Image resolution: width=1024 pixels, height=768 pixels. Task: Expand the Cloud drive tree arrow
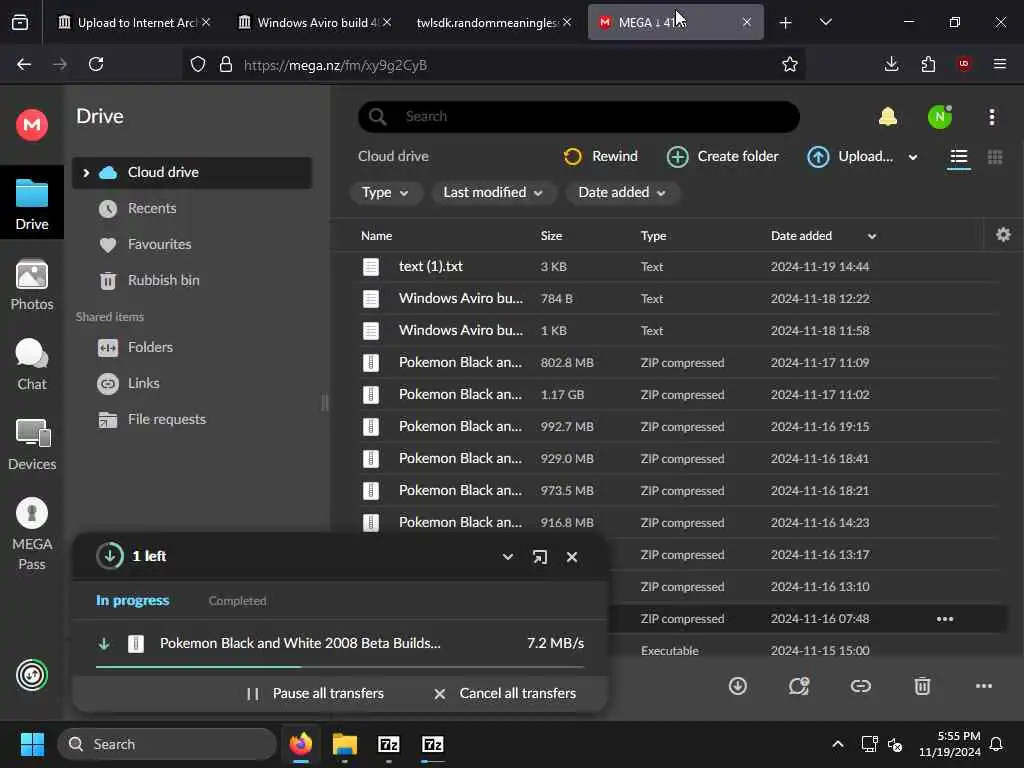tap(86, 172)
